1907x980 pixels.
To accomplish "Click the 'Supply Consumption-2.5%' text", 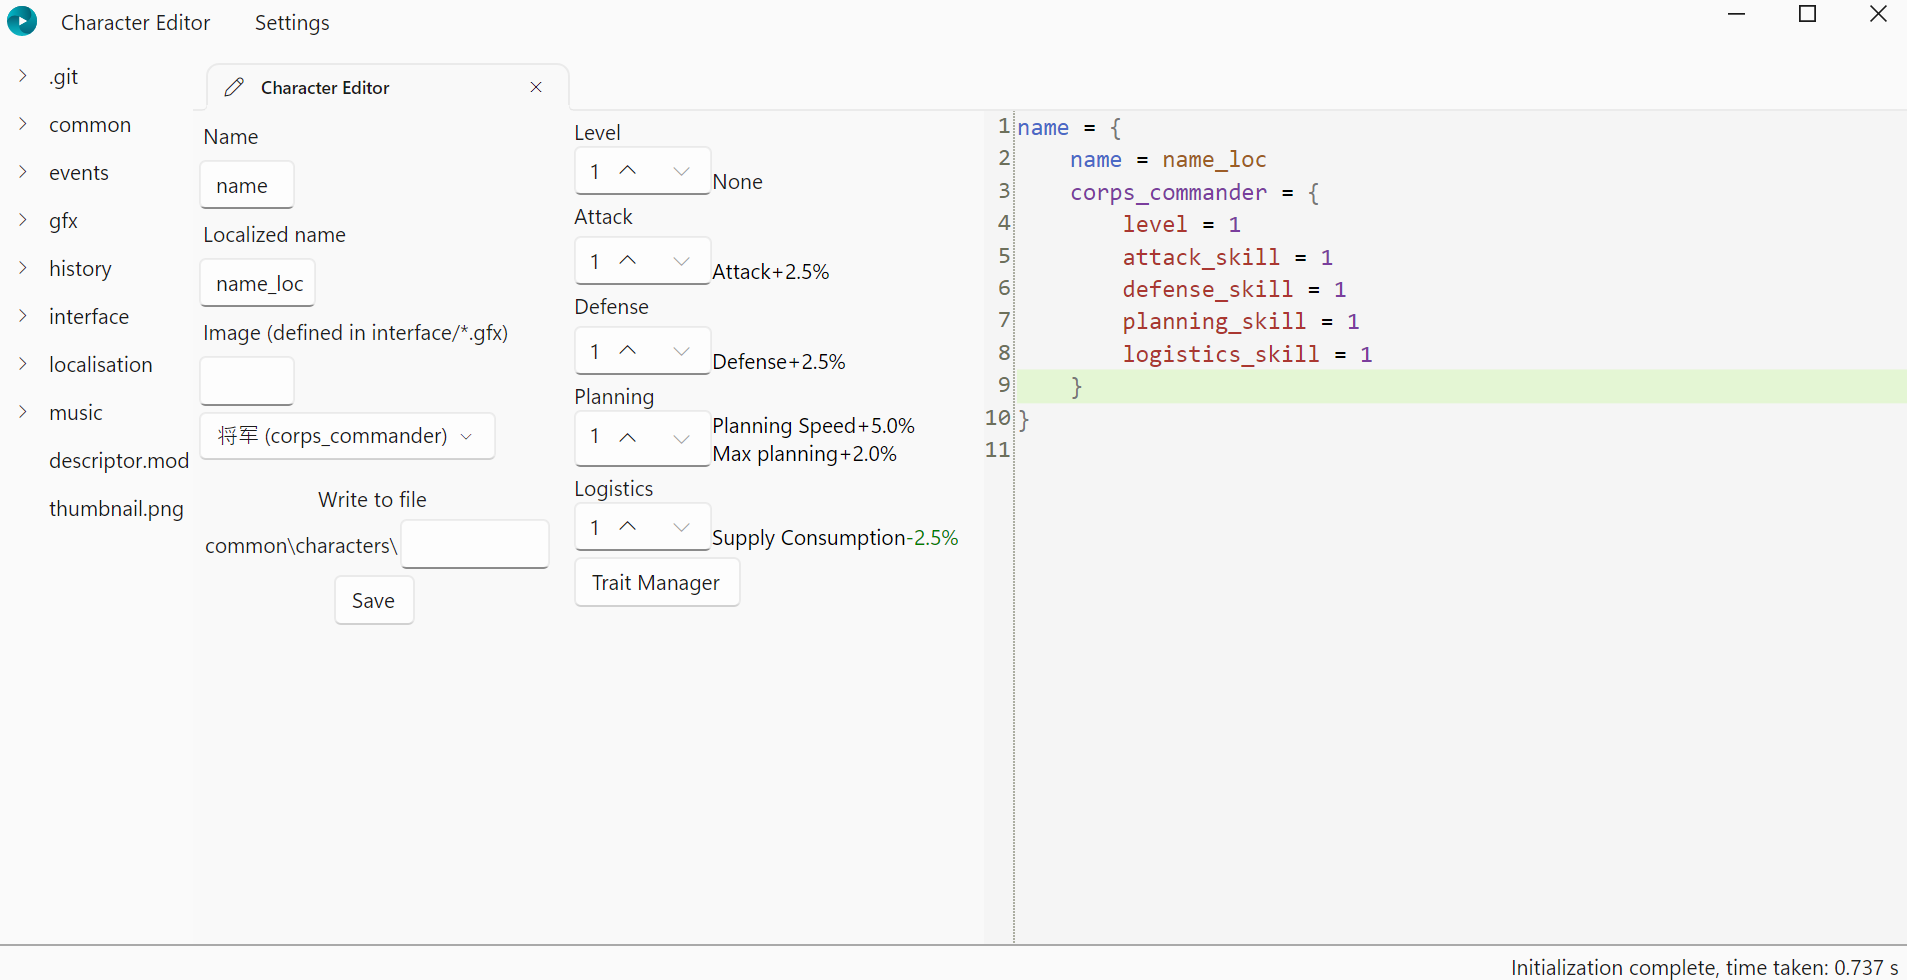I will click(x=835, y=538).
